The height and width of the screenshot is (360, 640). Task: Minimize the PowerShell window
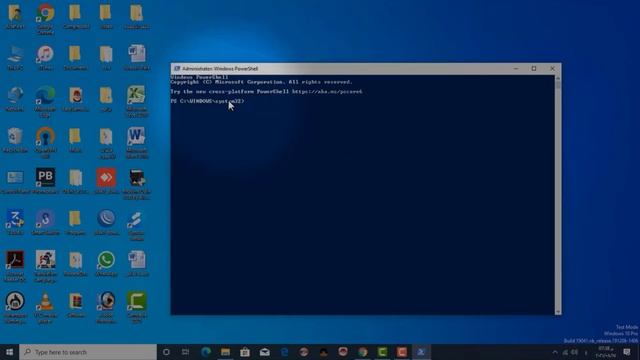click(516, 69)
